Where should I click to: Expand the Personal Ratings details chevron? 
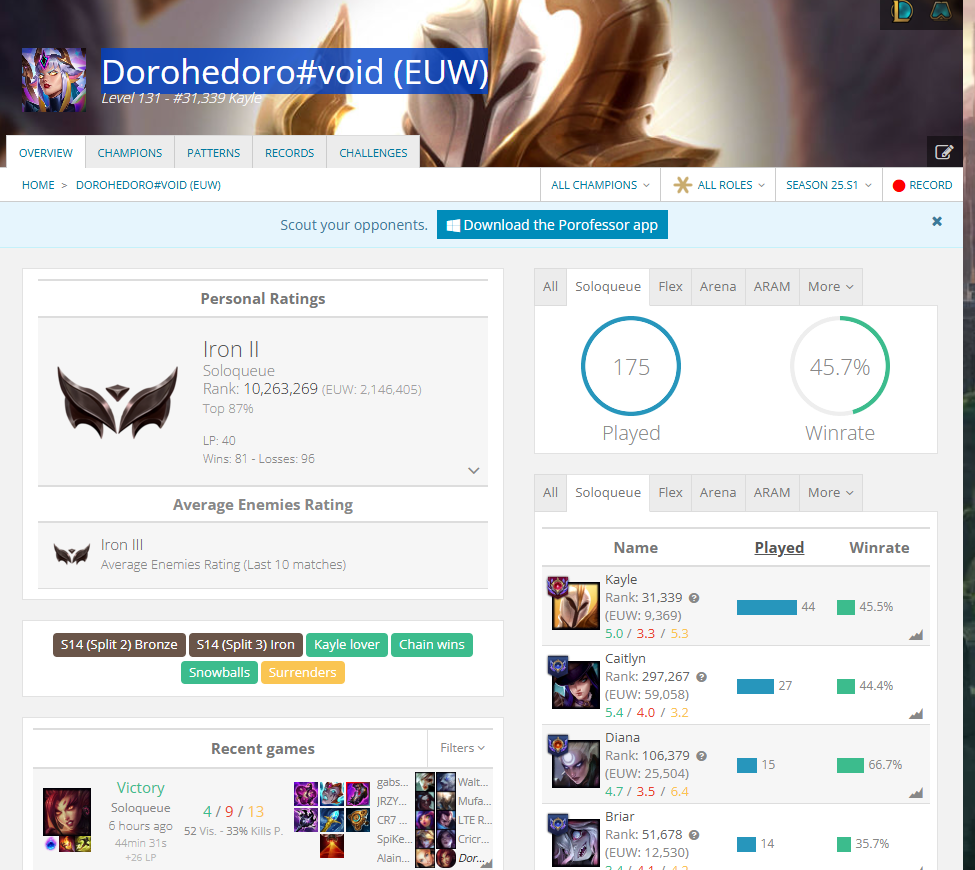pos(474,470)
